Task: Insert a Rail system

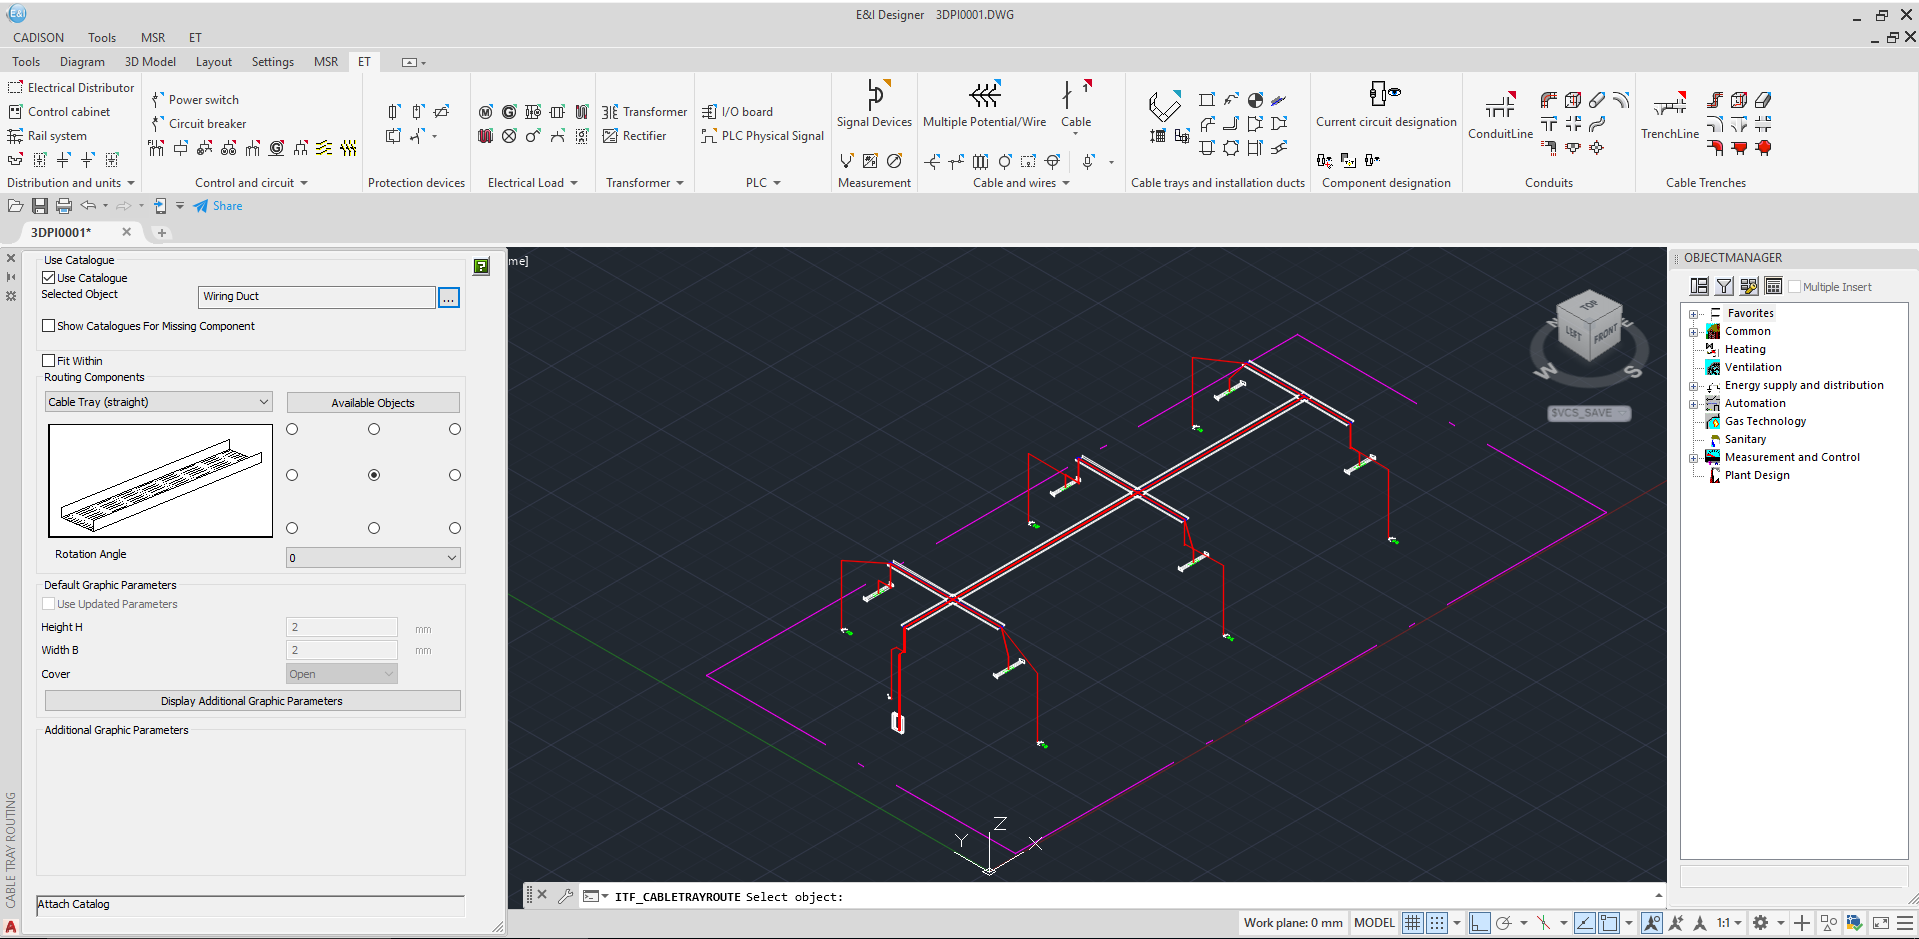Action: pyautogui.click(x=47, y=136)
